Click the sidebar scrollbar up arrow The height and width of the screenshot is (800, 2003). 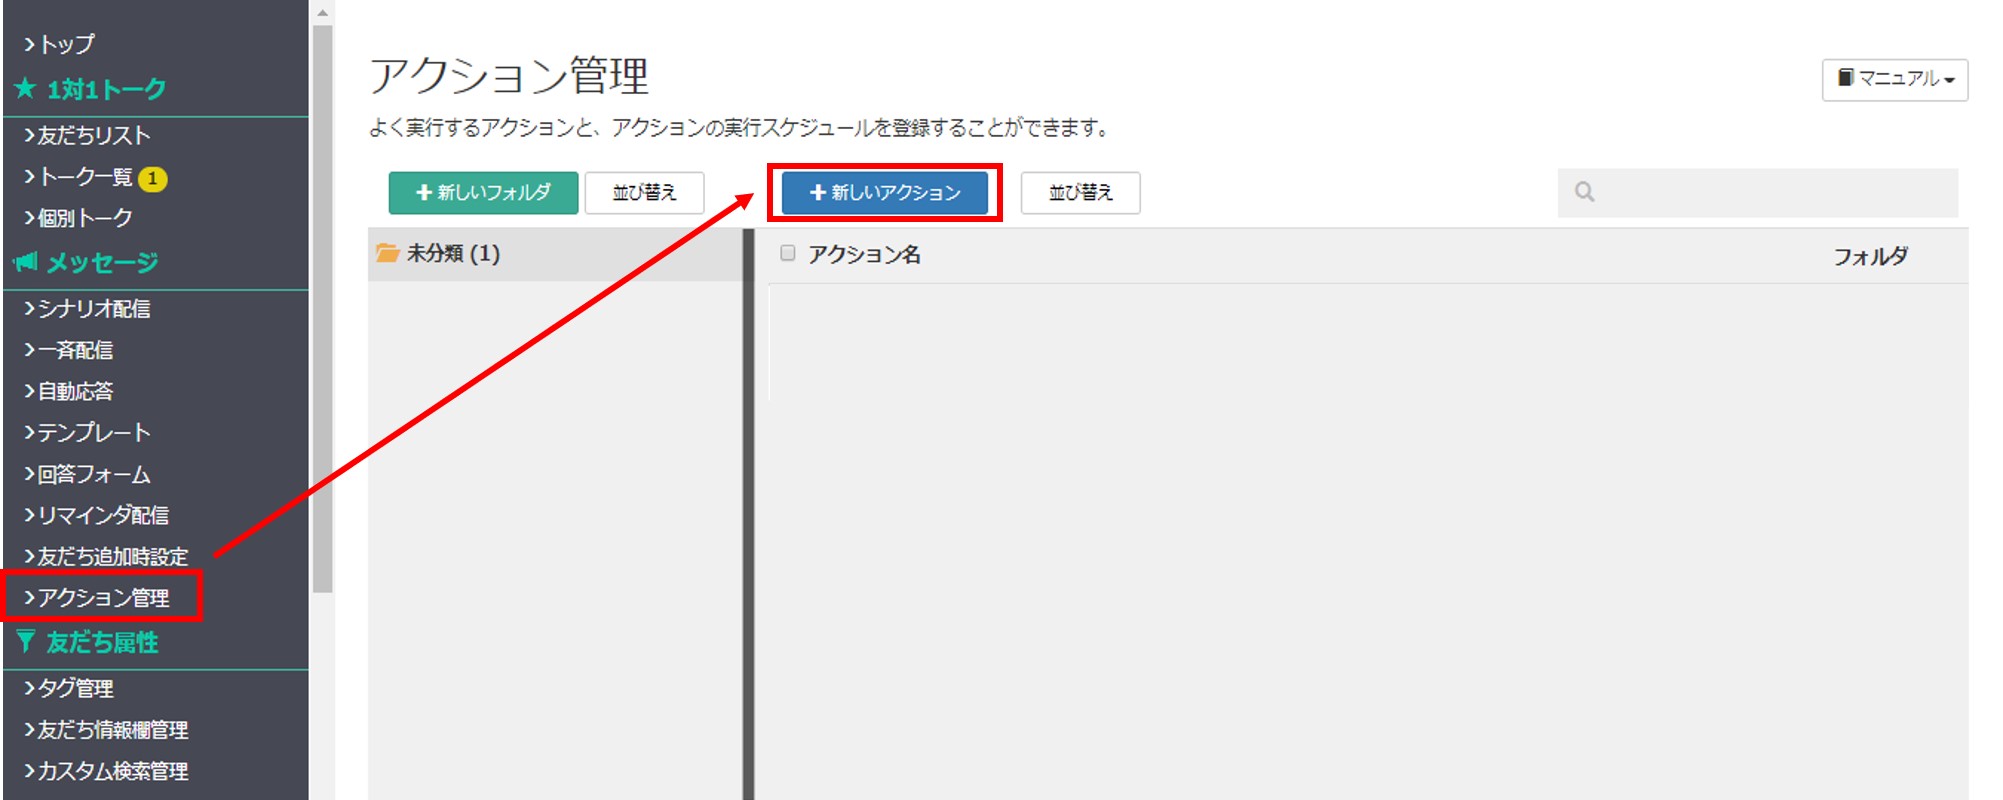(322, 13)
